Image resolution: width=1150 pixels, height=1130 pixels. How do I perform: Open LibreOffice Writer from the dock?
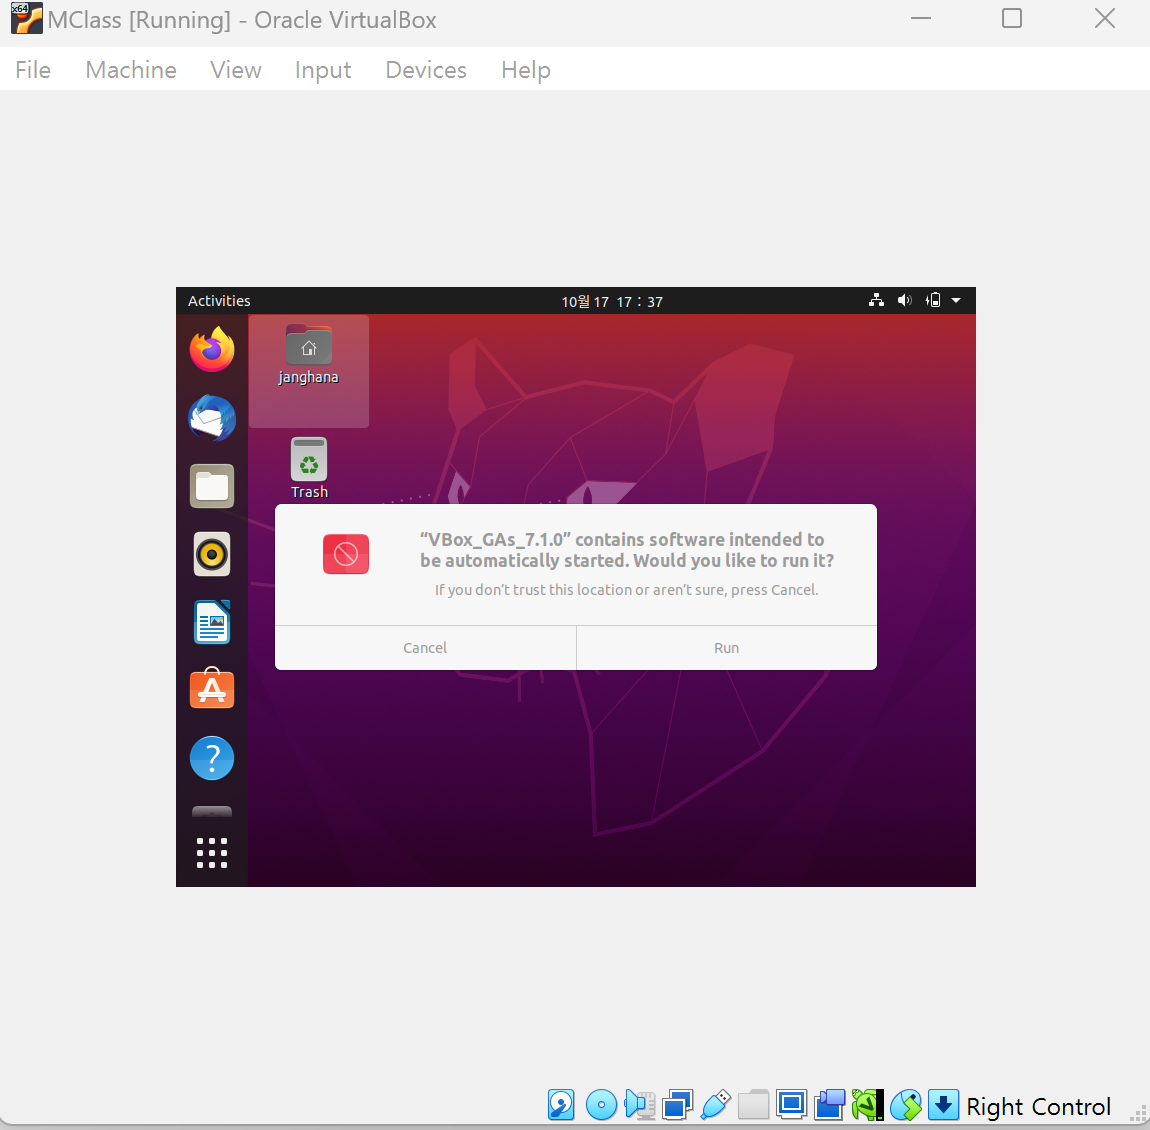coord(212,622)
